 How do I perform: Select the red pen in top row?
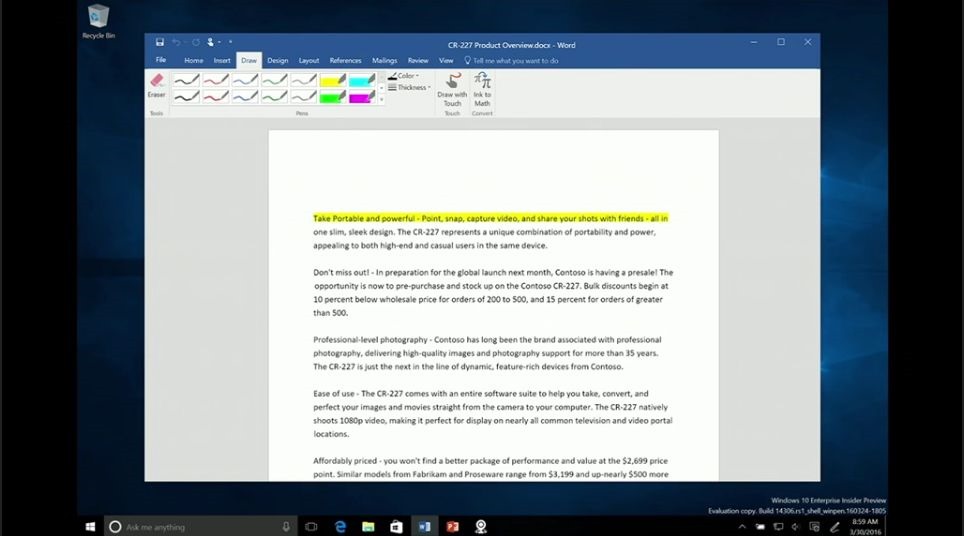point(215,79)
